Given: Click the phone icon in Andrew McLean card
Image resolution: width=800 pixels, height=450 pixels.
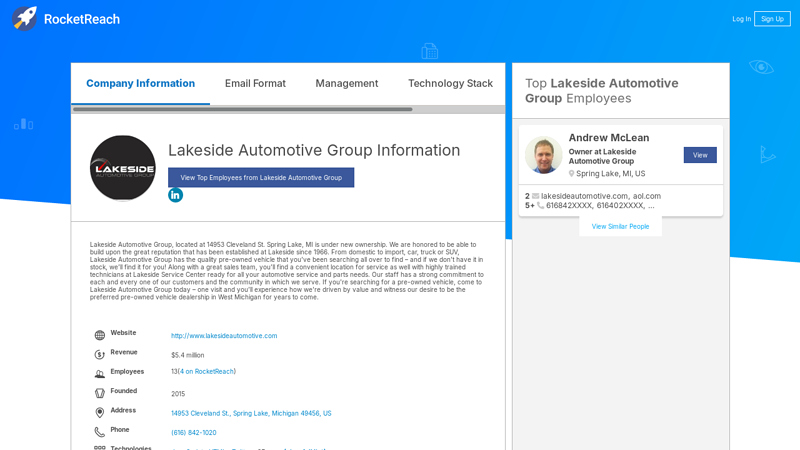Looking at the screenshot, I should click(540, 206).
